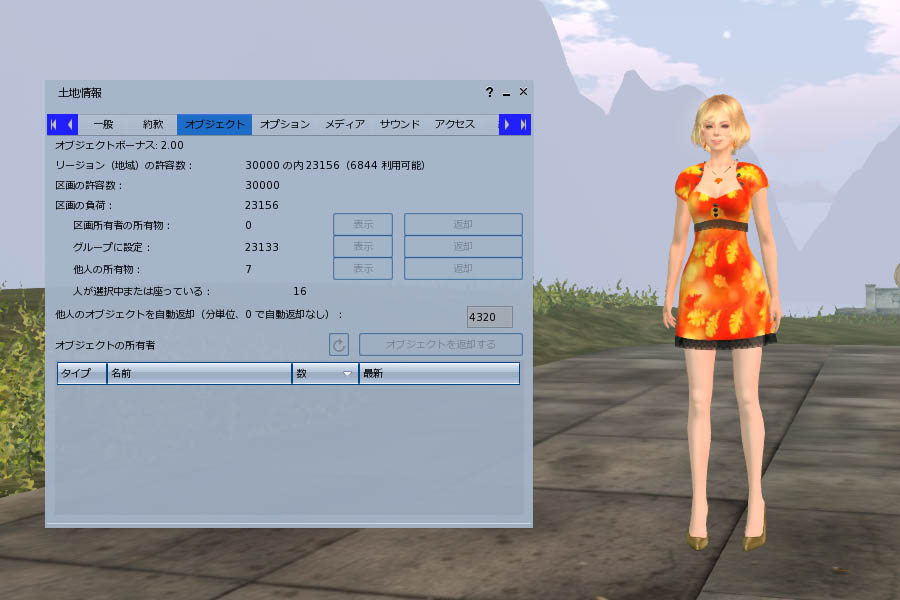Select the オブジェクトボーナス: 2.00 text
The height and width of the screenshot is (600, 900).
[119, 145]
